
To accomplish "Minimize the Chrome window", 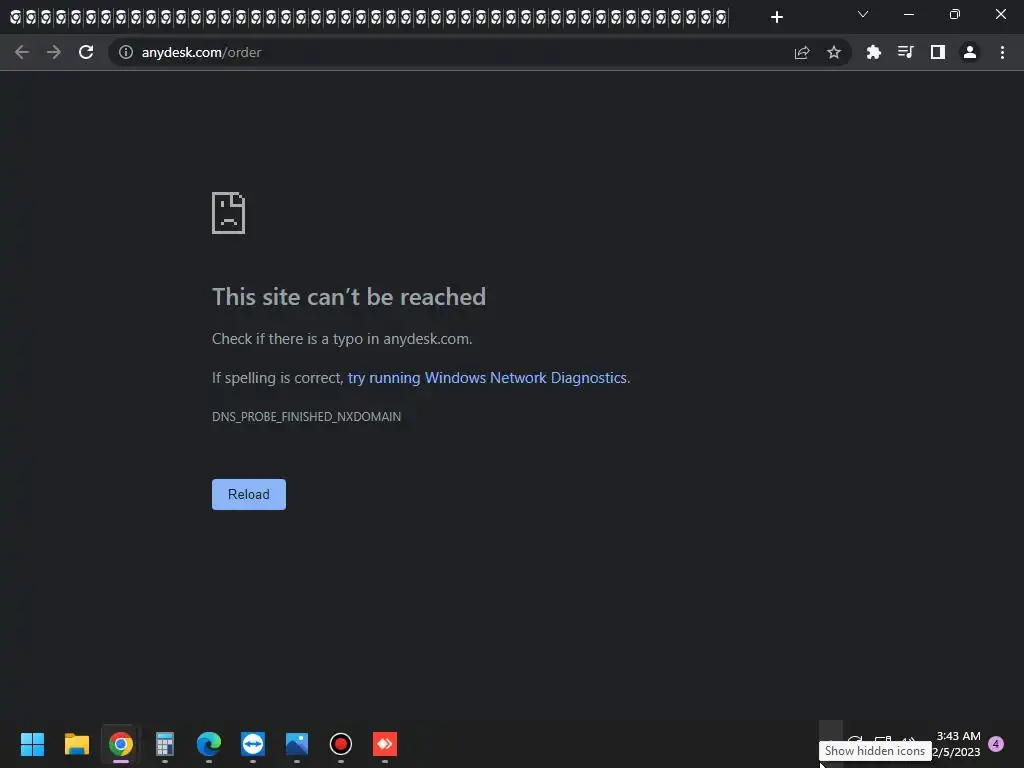I will click(908, 14).
